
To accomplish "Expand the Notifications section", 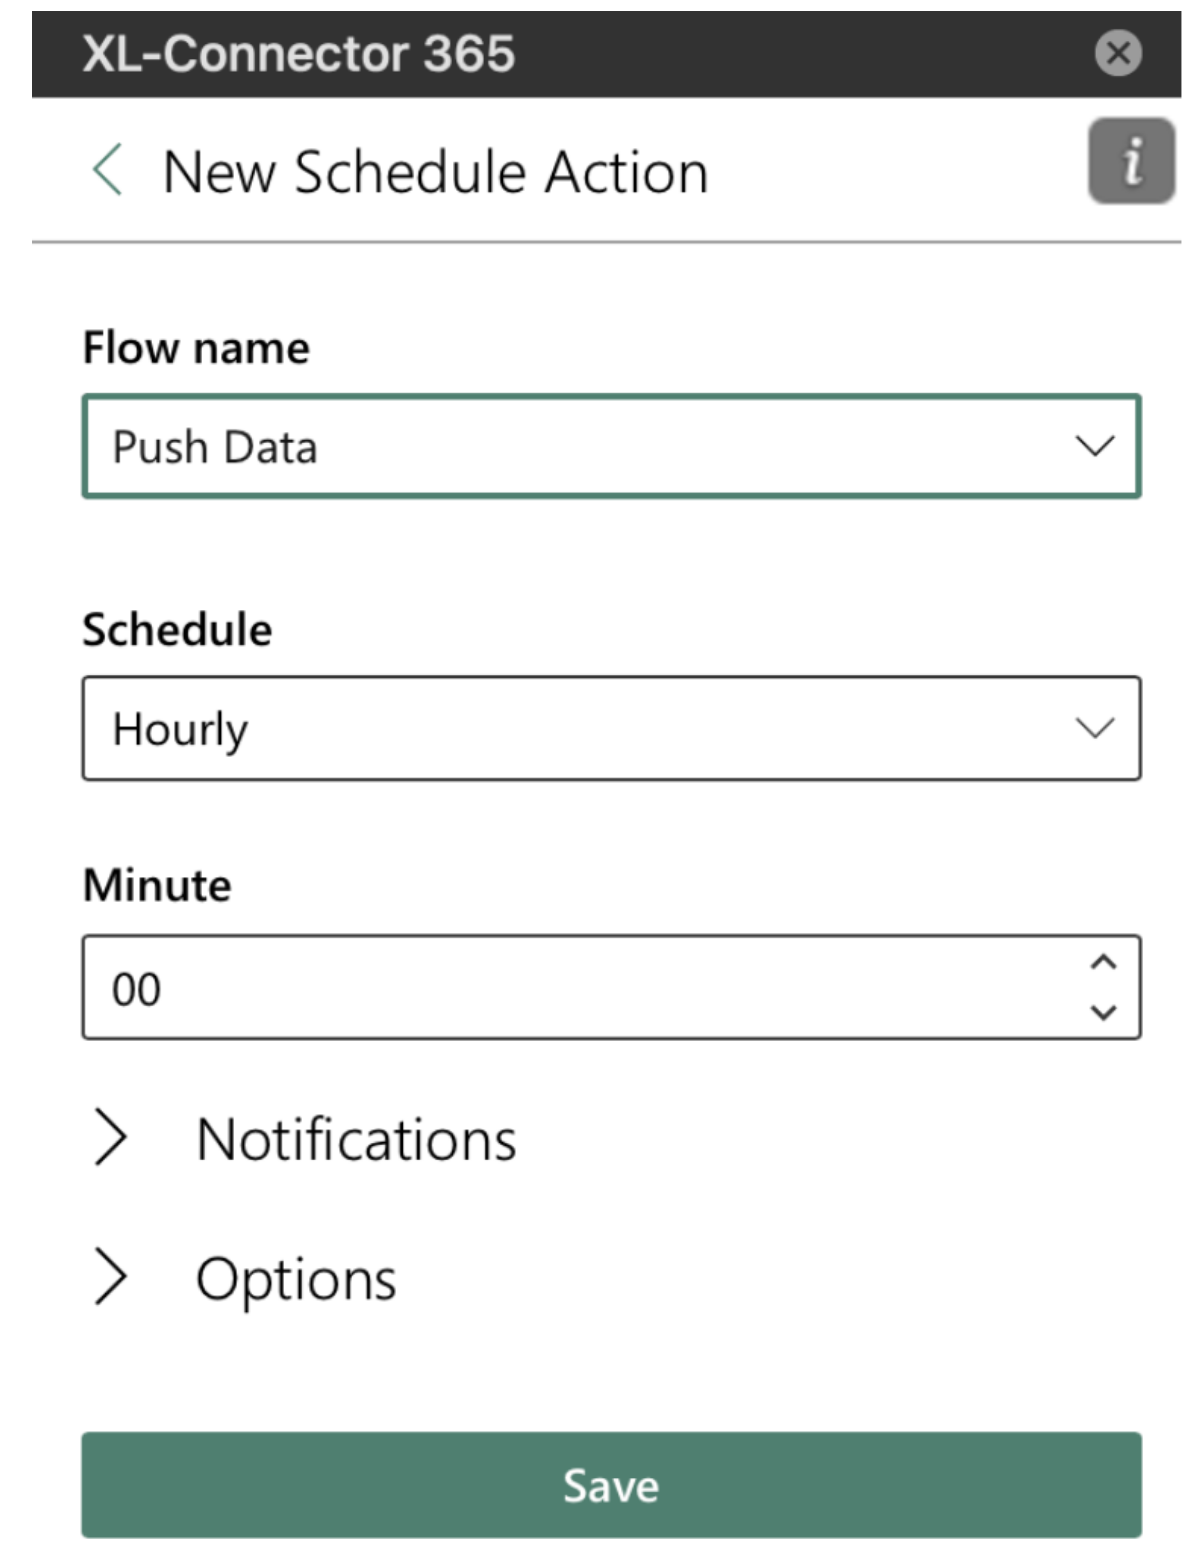I will tap(357, 1135).
